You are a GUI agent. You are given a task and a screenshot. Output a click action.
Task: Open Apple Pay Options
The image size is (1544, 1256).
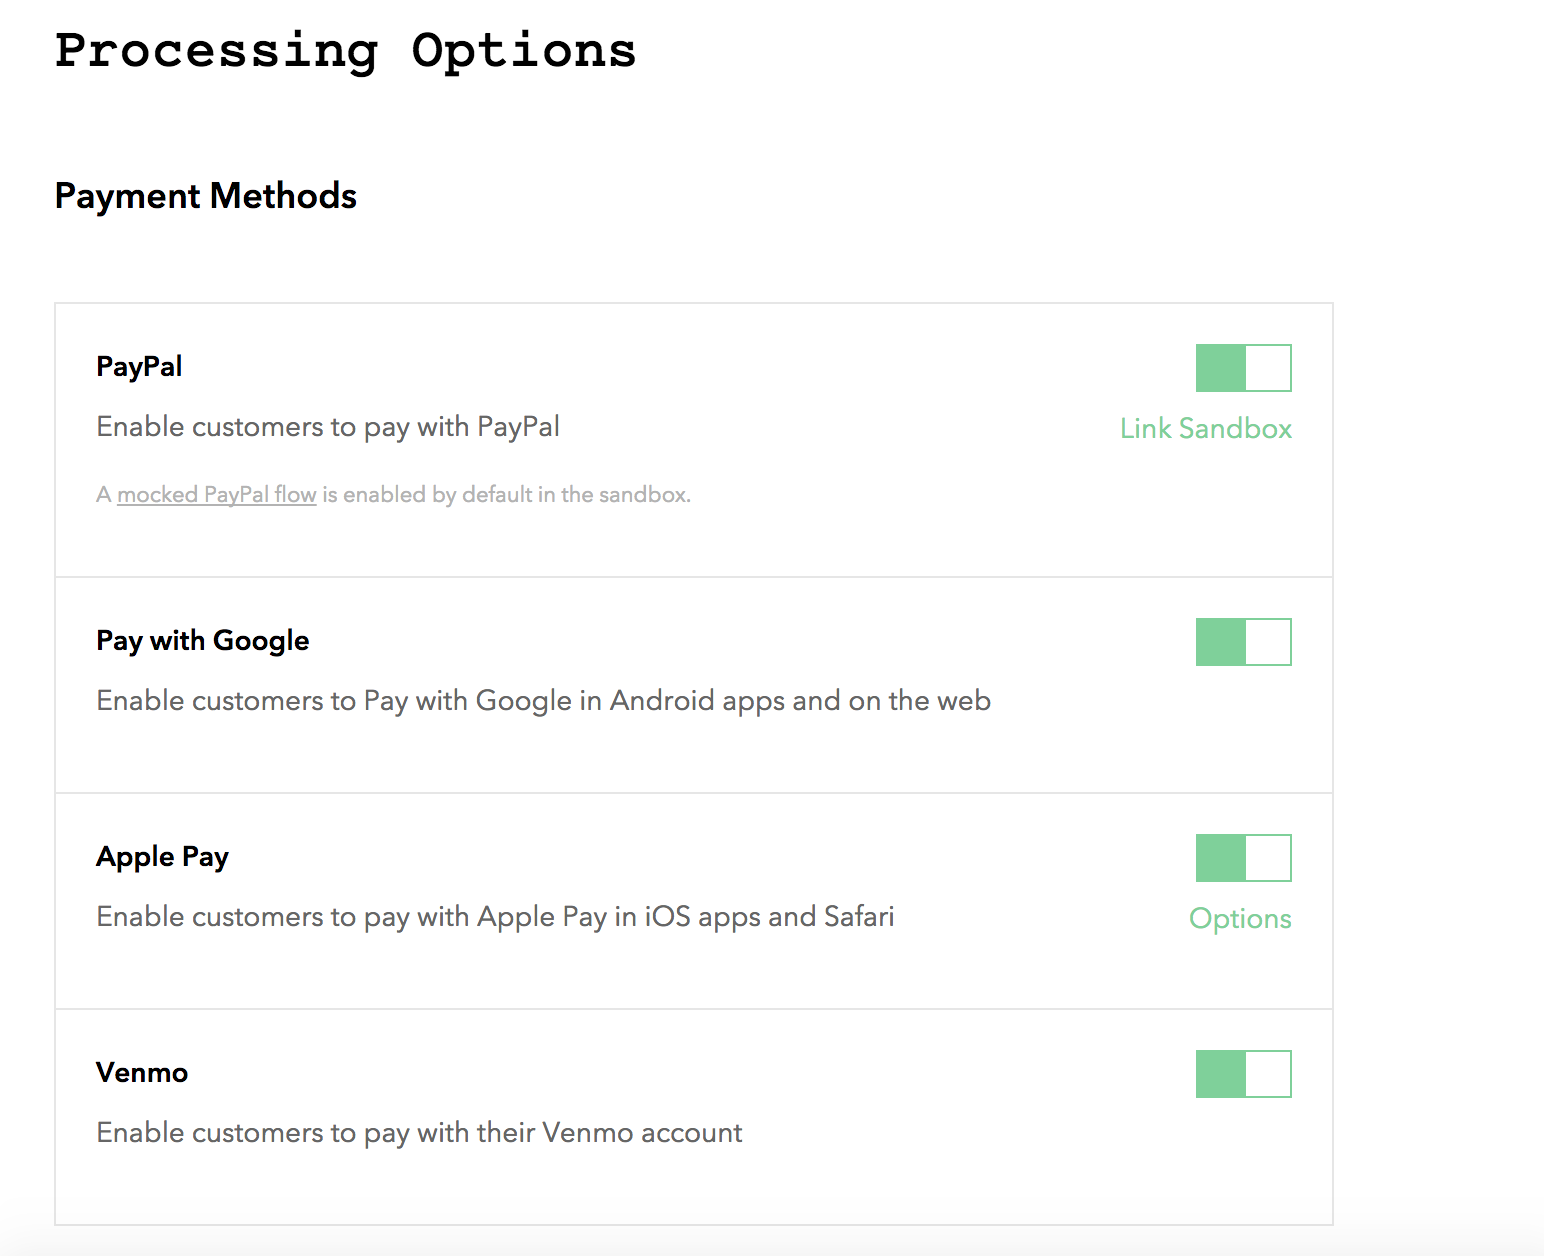click(1240, 918)
